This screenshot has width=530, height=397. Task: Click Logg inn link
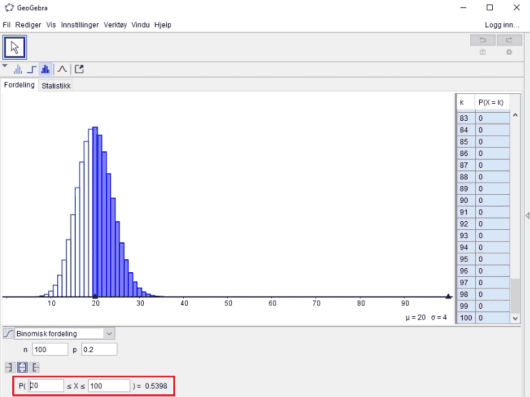[x=502, y=25]
